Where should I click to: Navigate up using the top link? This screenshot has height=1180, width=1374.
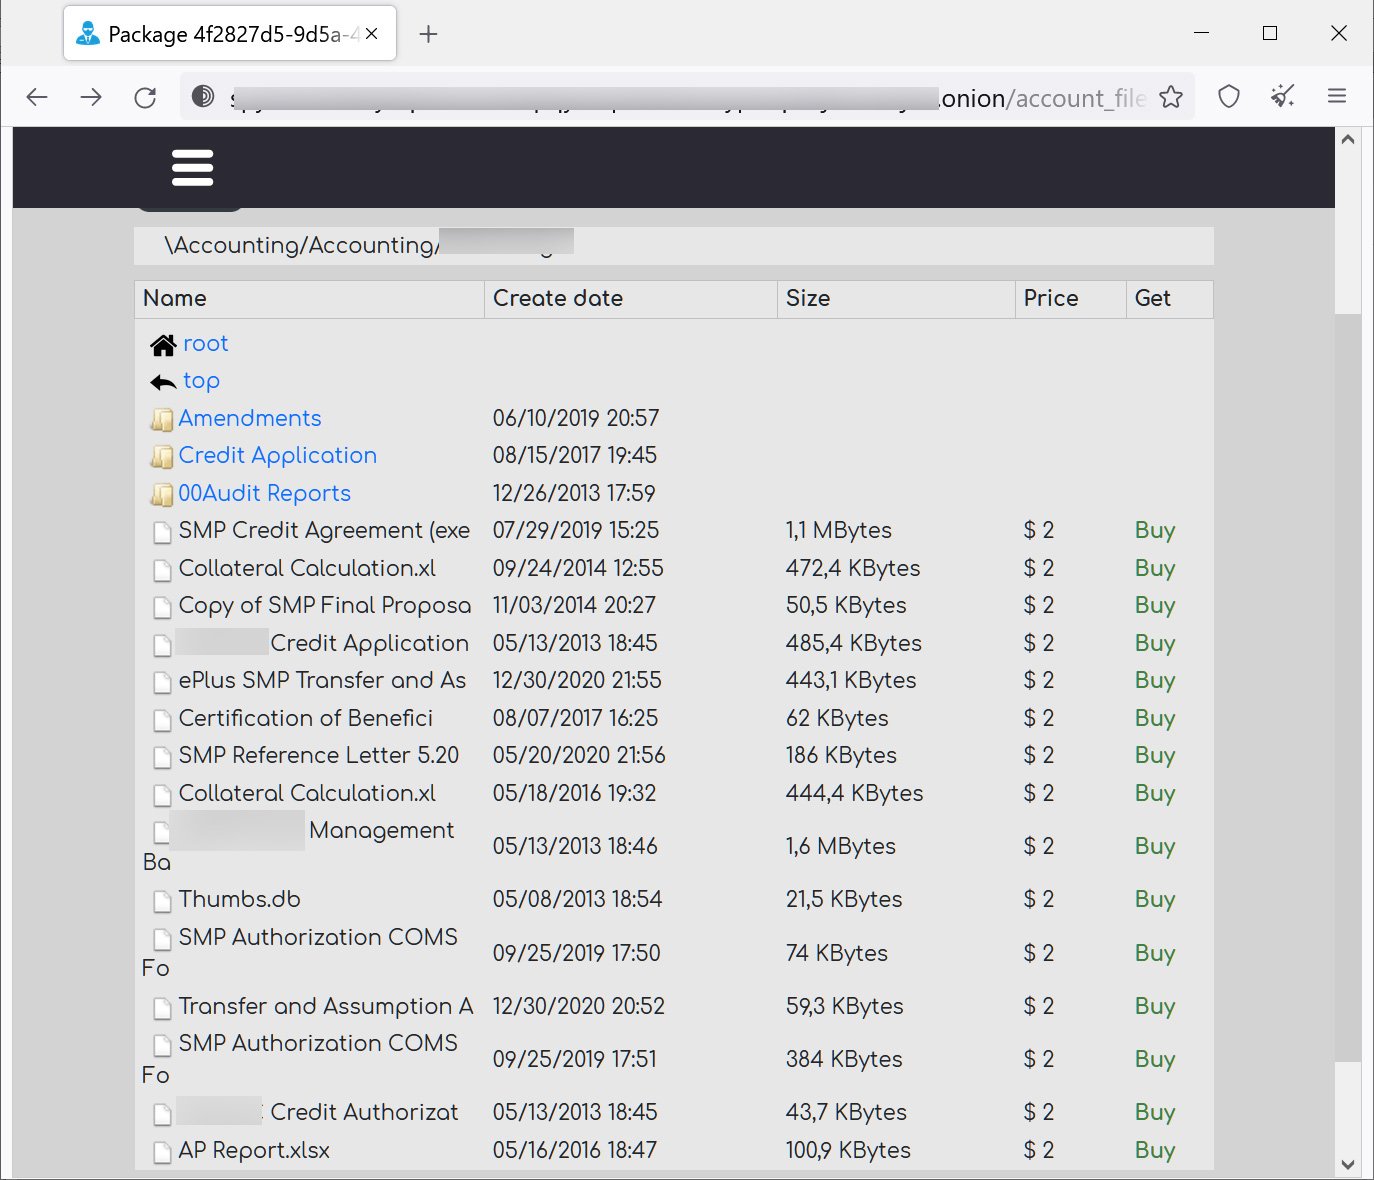(201, 381)
